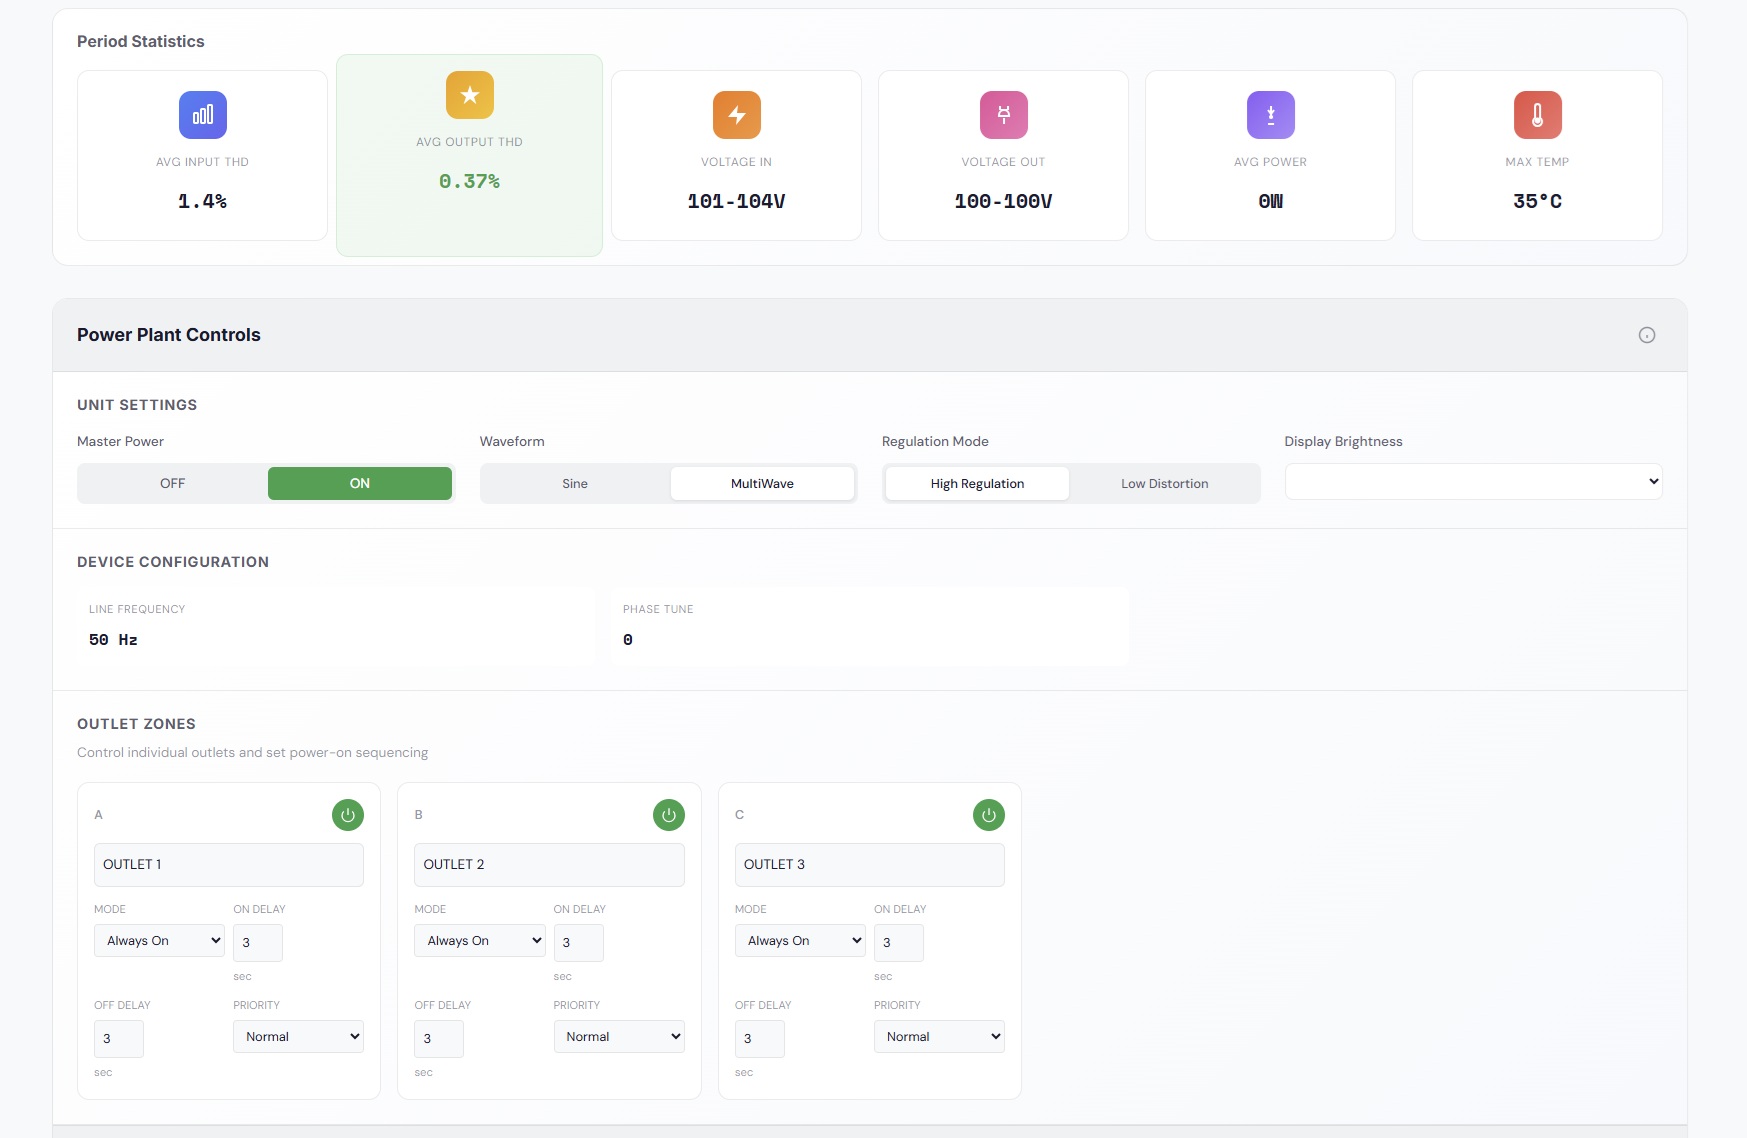
Task: Click the OUTLET 2 name field
Action: tap(549, 865)
